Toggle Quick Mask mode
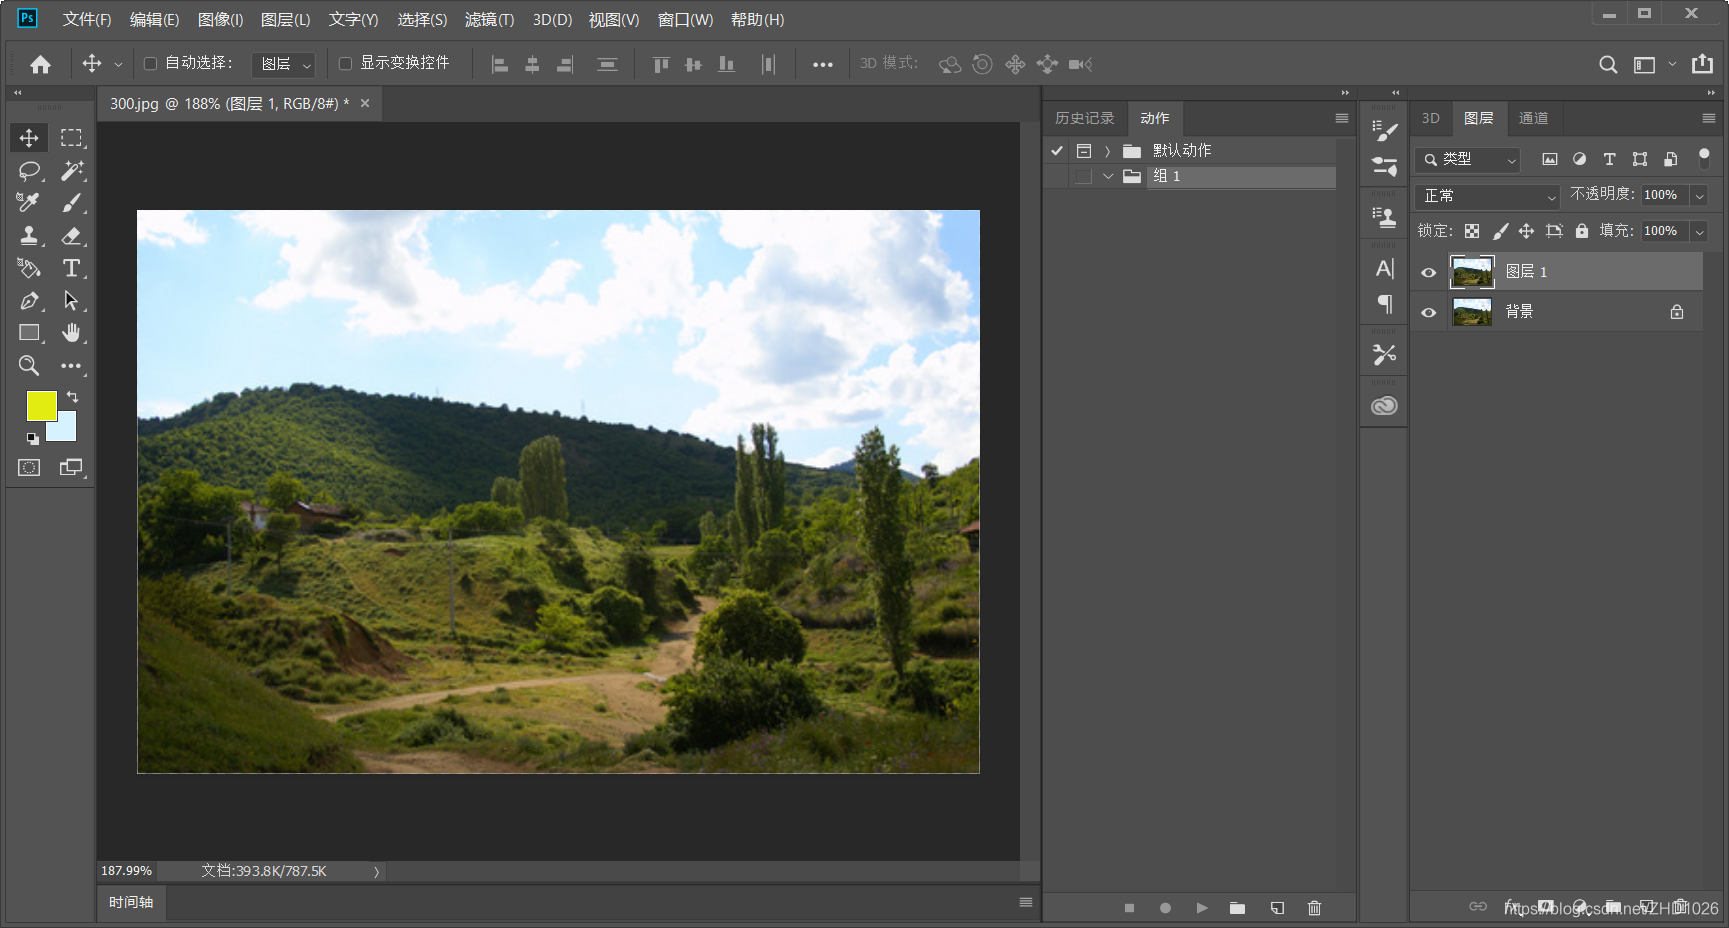 coord(29,467)
